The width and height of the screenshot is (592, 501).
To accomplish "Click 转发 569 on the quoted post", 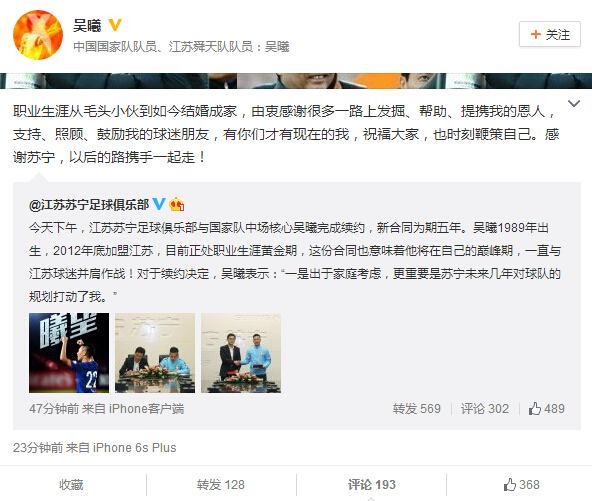I will 416,409.
